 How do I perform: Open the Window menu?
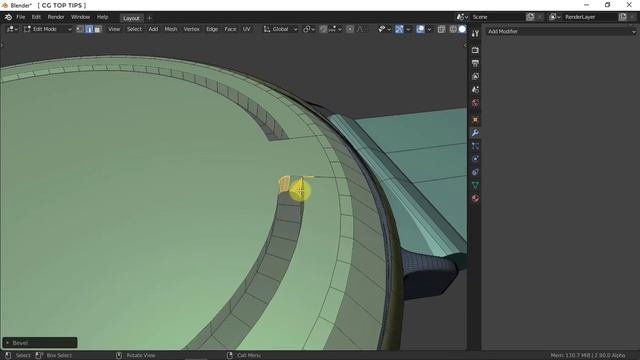pyautogui.click(x=80, y=17)
